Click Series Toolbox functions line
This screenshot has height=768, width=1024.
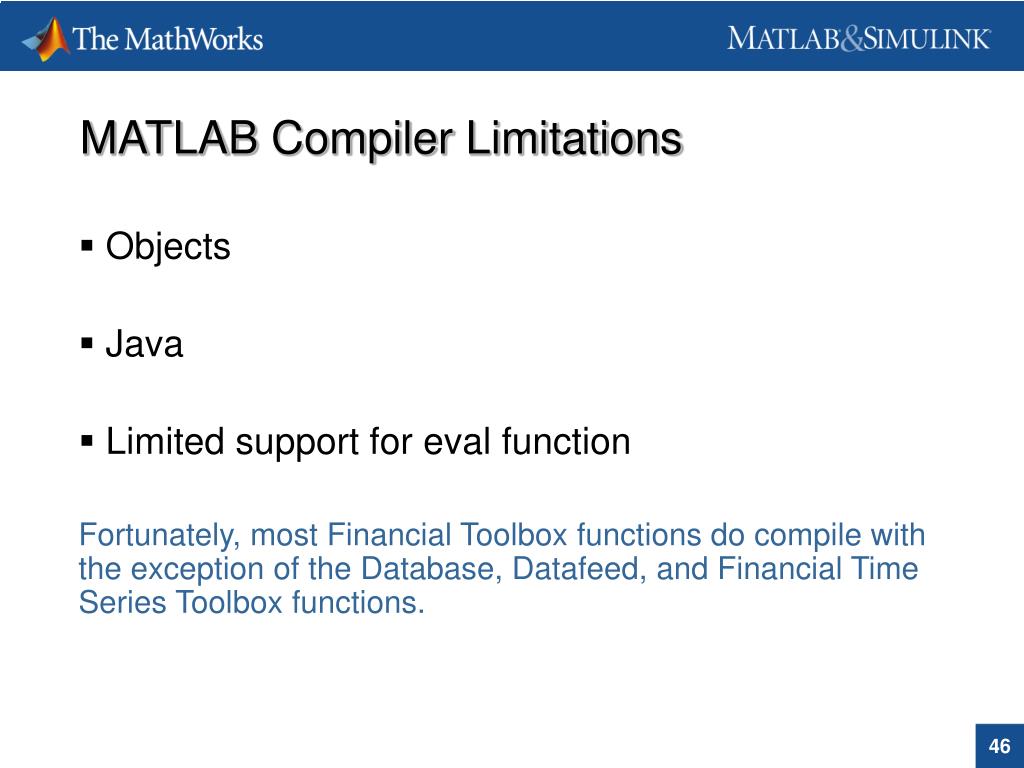(251, 601)
